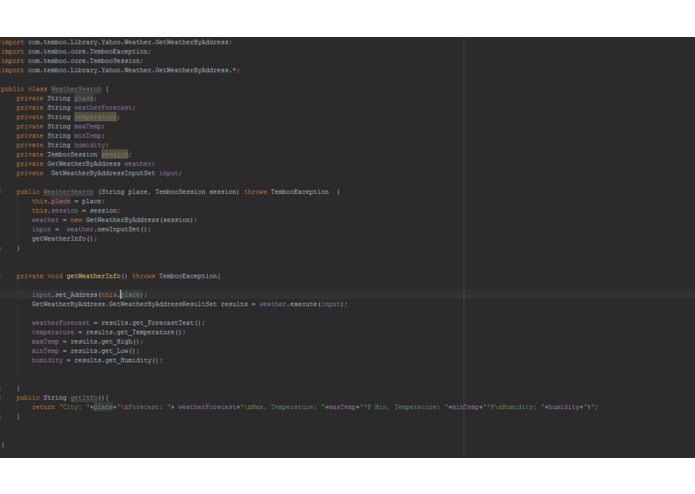Viewport: 695px width, 494px height.
Task: Click the 'results.get_Low()' call
Action: [x=104, y=351]
